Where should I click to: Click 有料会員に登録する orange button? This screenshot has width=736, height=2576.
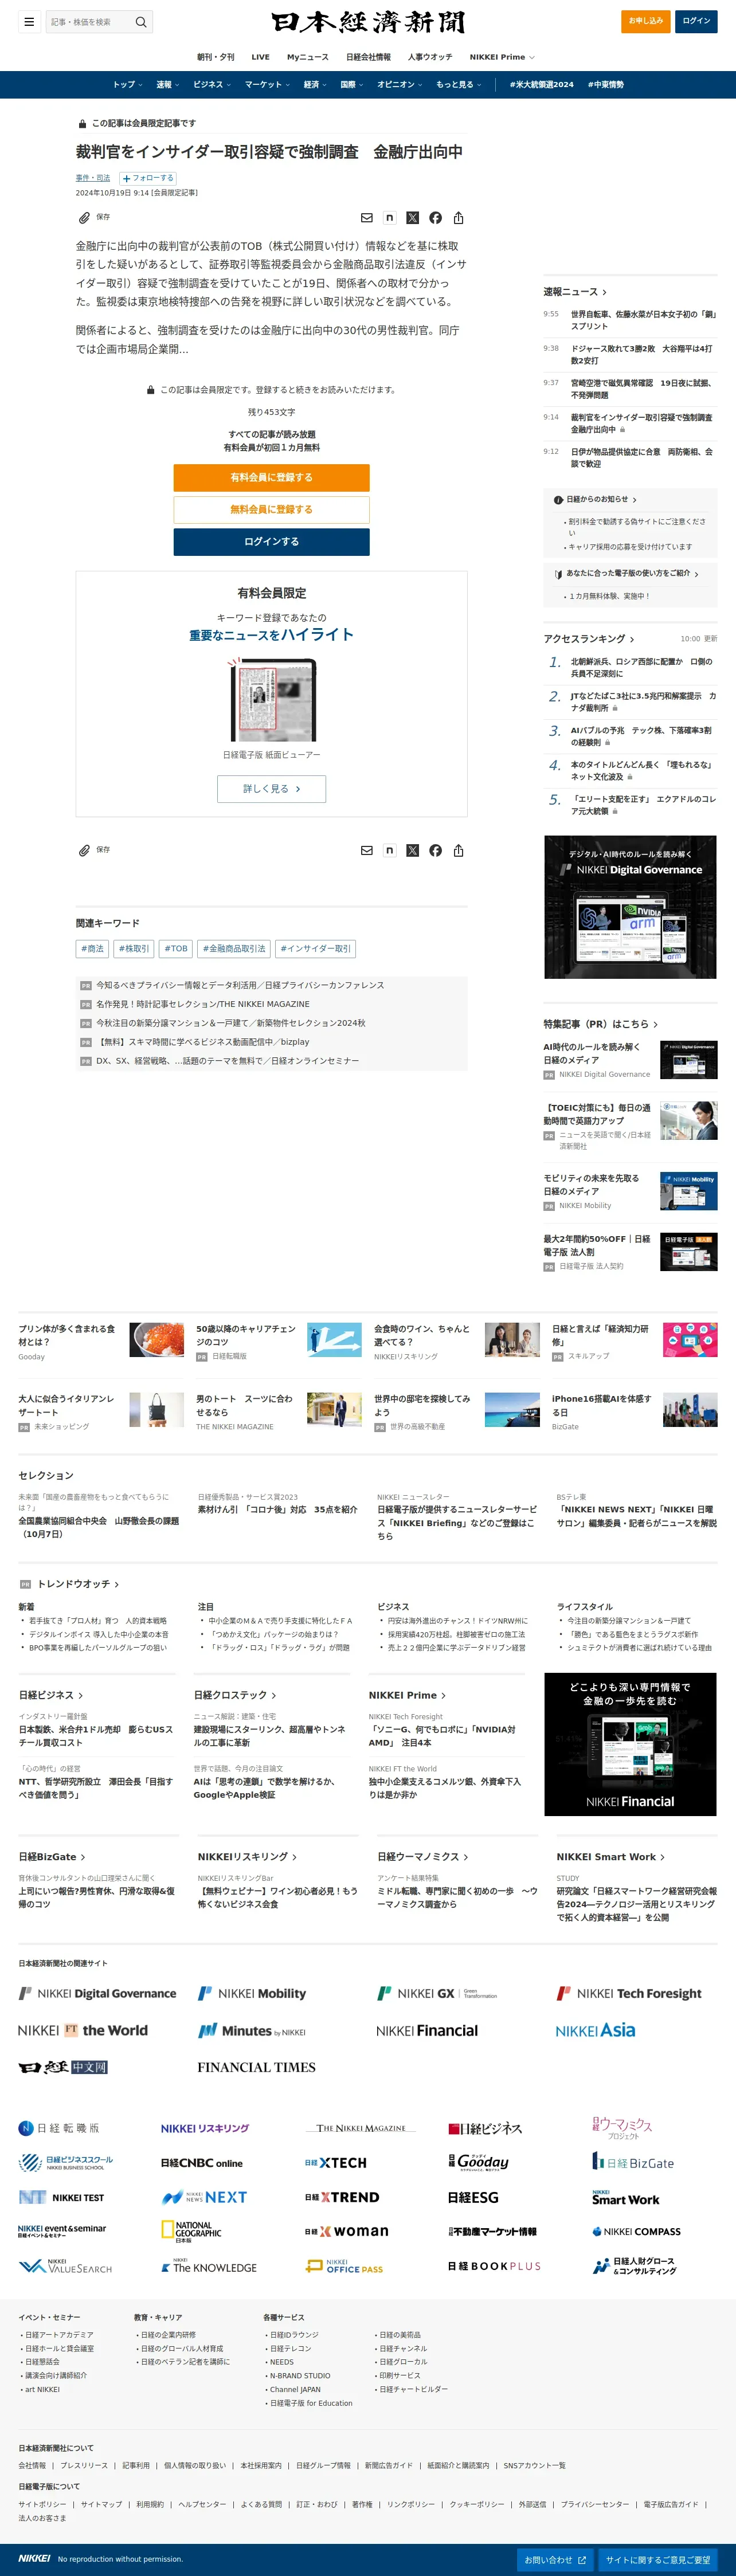pos(271,478)
